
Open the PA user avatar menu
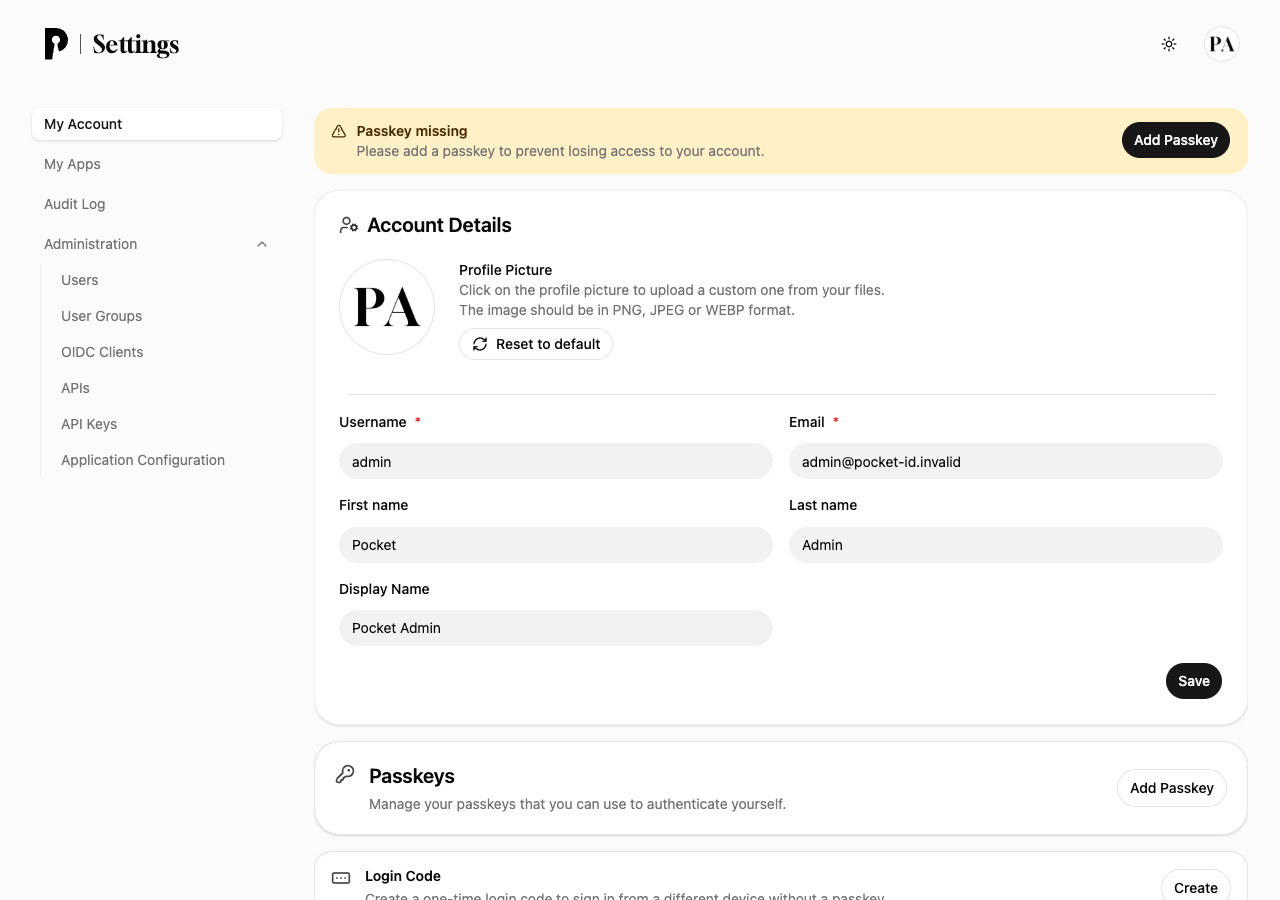pos(1222,44)
